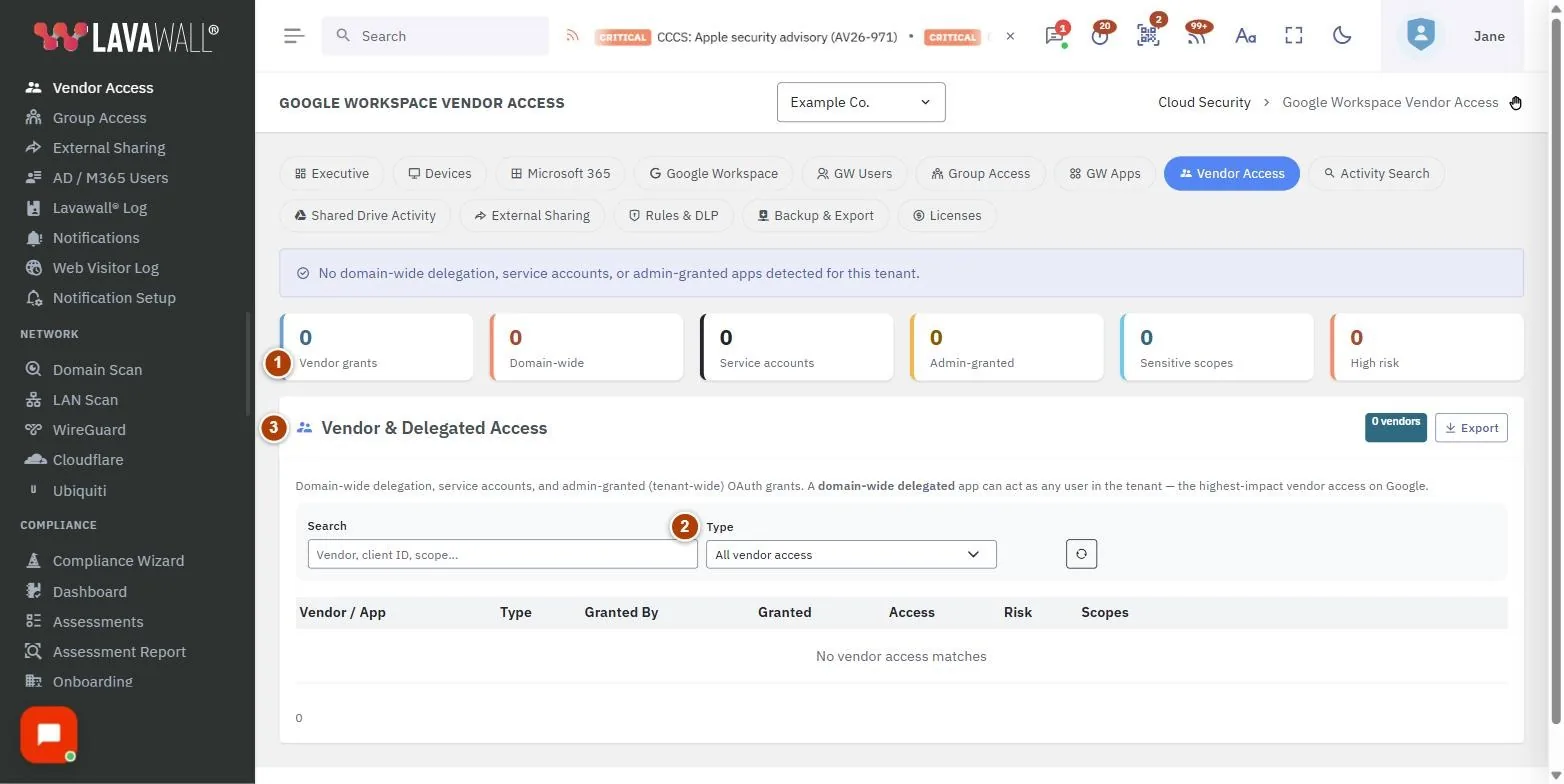Click the Lavawall logo
Viewport: 1564px width, 784px height.
(125, 37)
